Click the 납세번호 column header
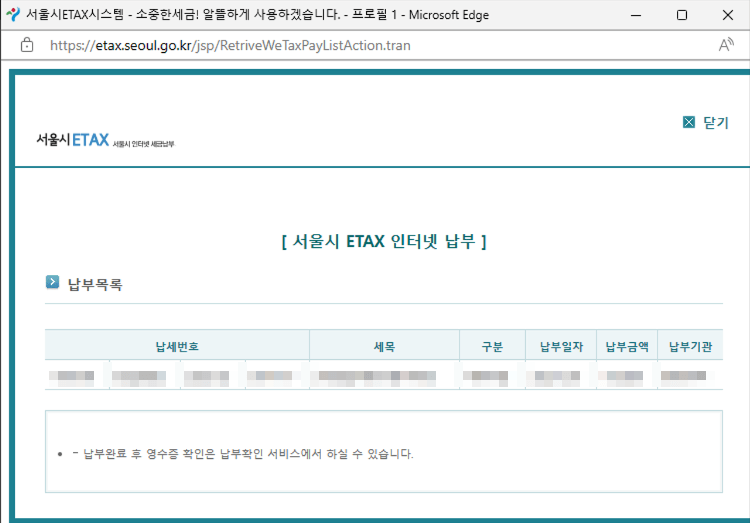The height and width of the screenshot is (523, 750). (x=177, y=346)
